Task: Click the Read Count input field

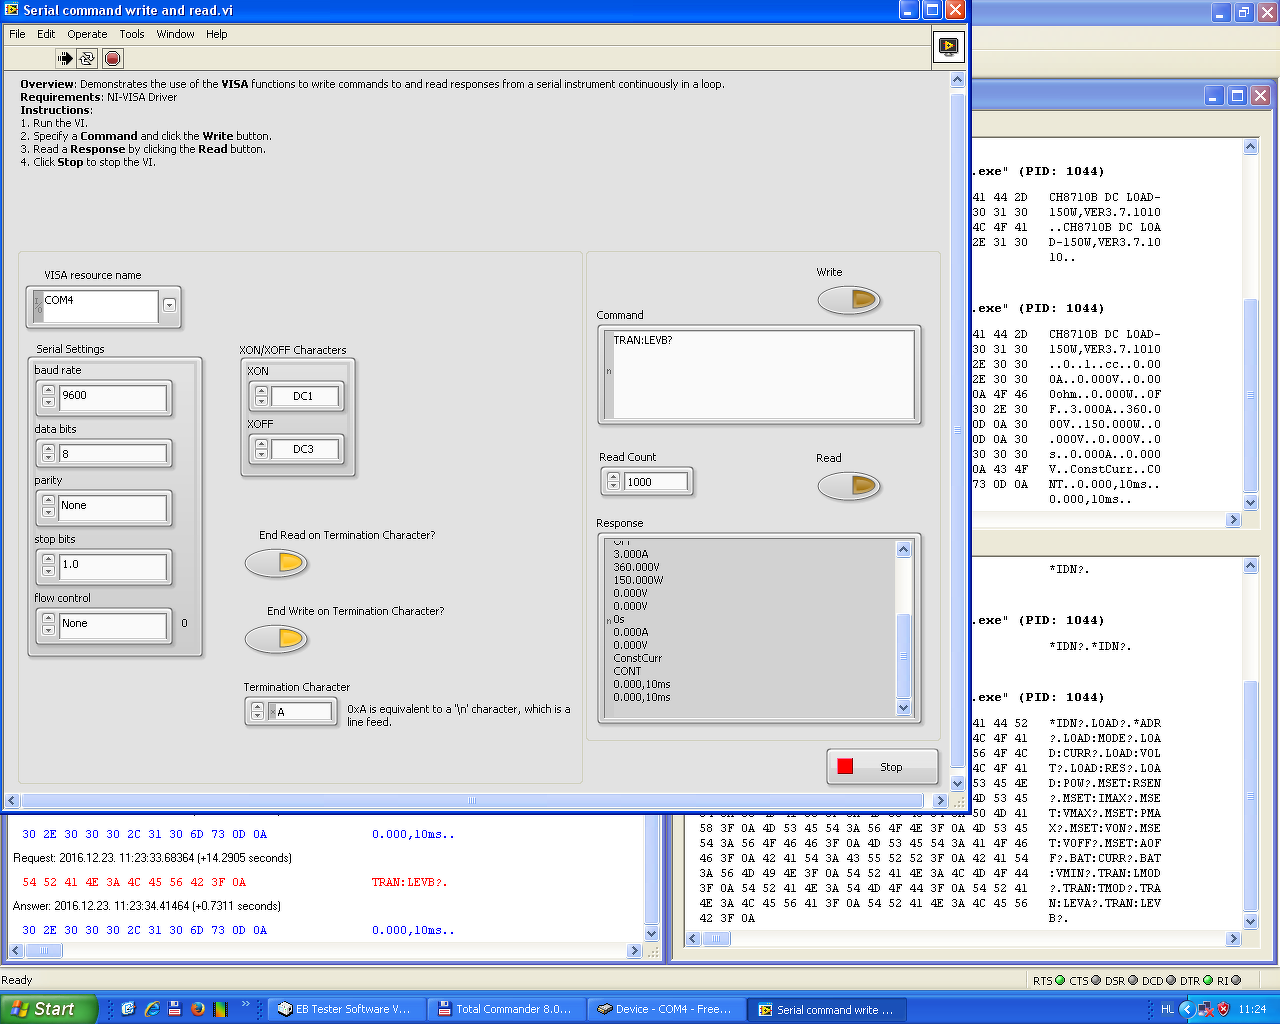Action: tap(656, 482)
